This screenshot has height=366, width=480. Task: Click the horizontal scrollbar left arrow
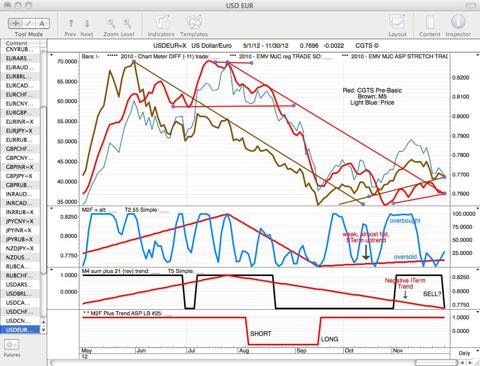[x=463, y=362]
